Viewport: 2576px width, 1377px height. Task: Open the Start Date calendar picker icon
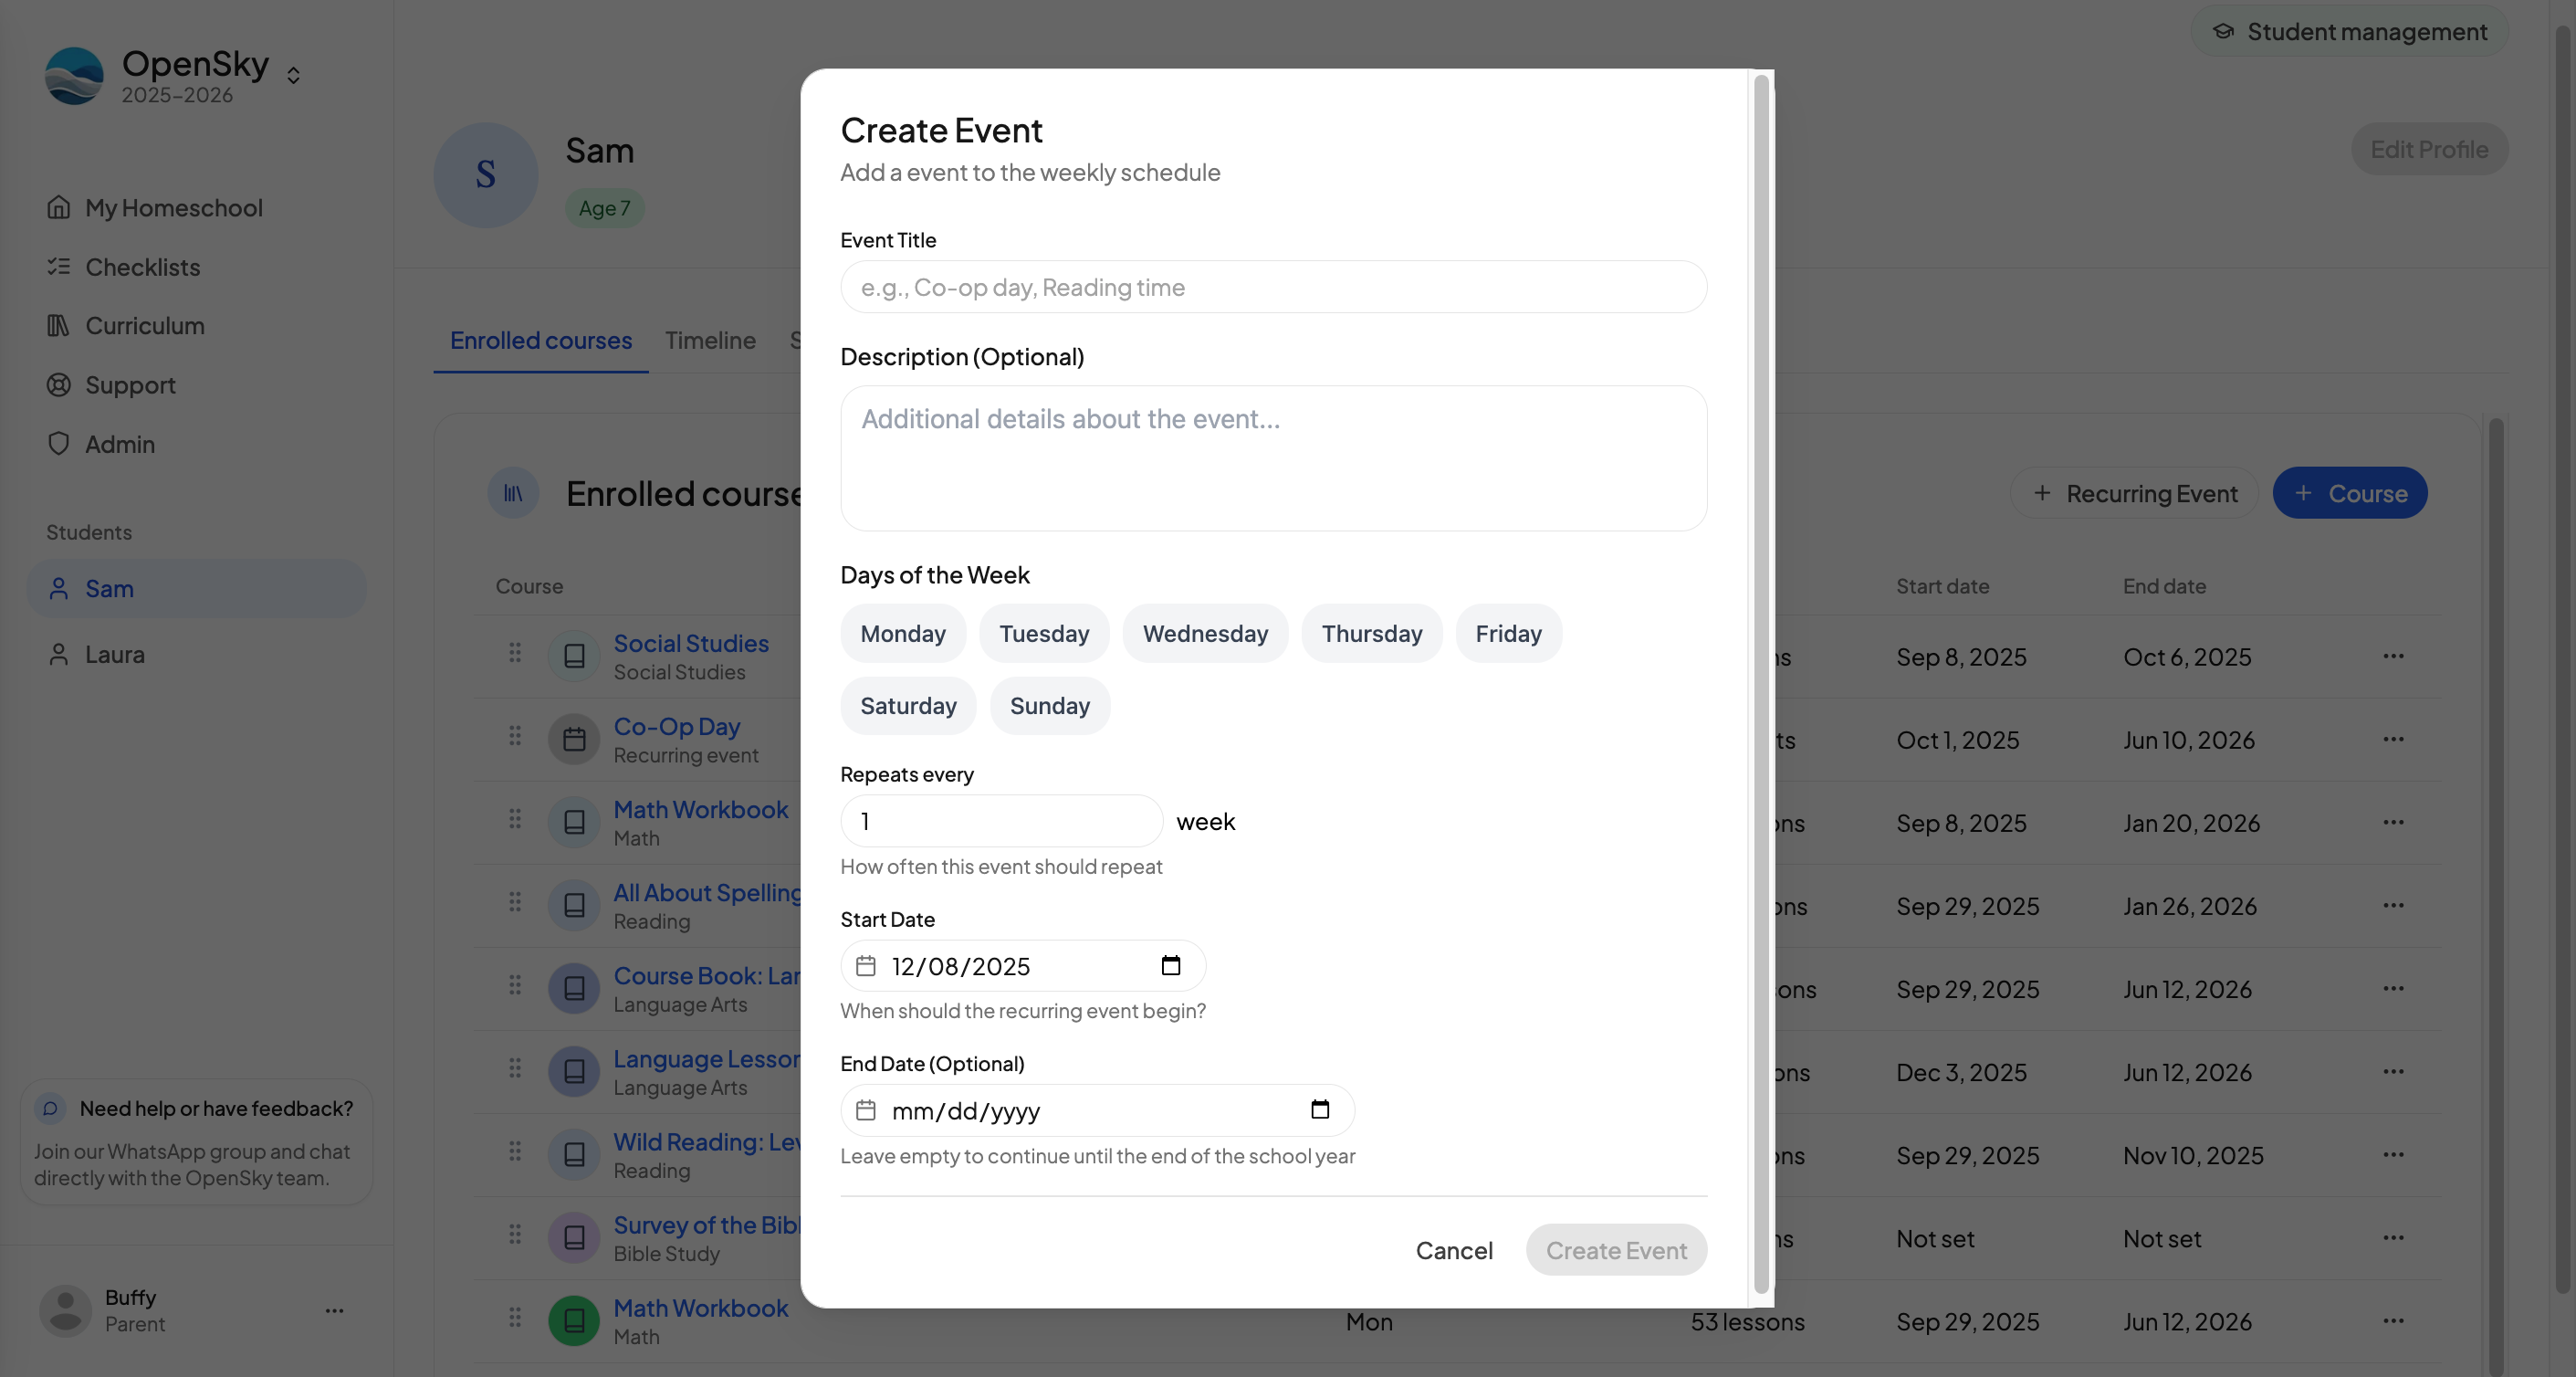click(x=1170, y=965)
